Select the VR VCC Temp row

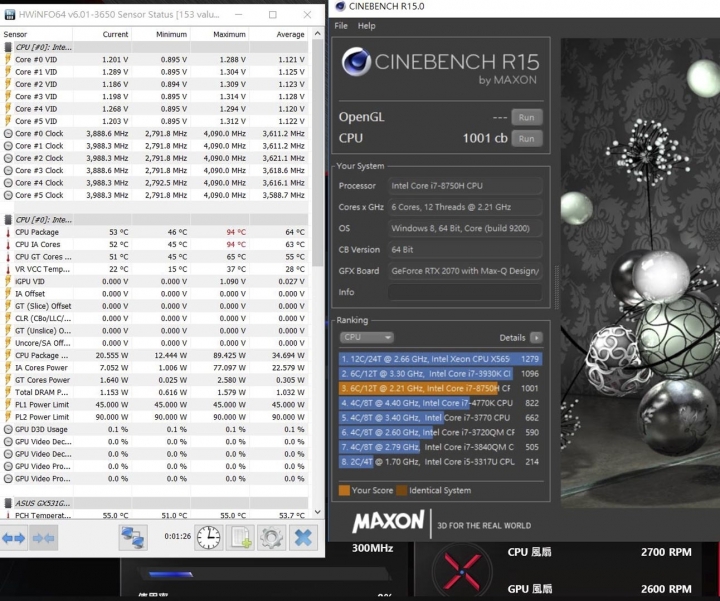[154, 269]
